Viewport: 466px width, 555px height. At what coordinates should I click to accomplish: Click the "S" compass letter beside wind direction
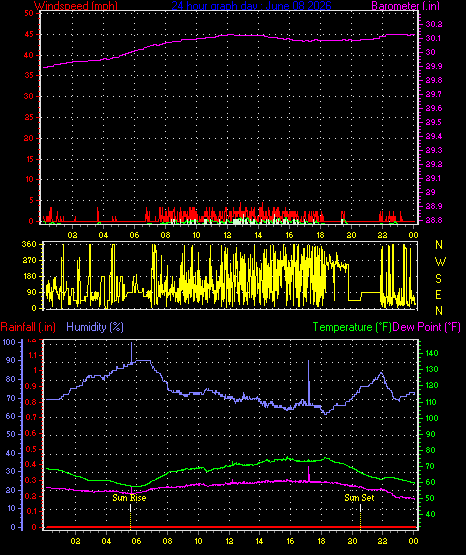(x=438, y=279)
